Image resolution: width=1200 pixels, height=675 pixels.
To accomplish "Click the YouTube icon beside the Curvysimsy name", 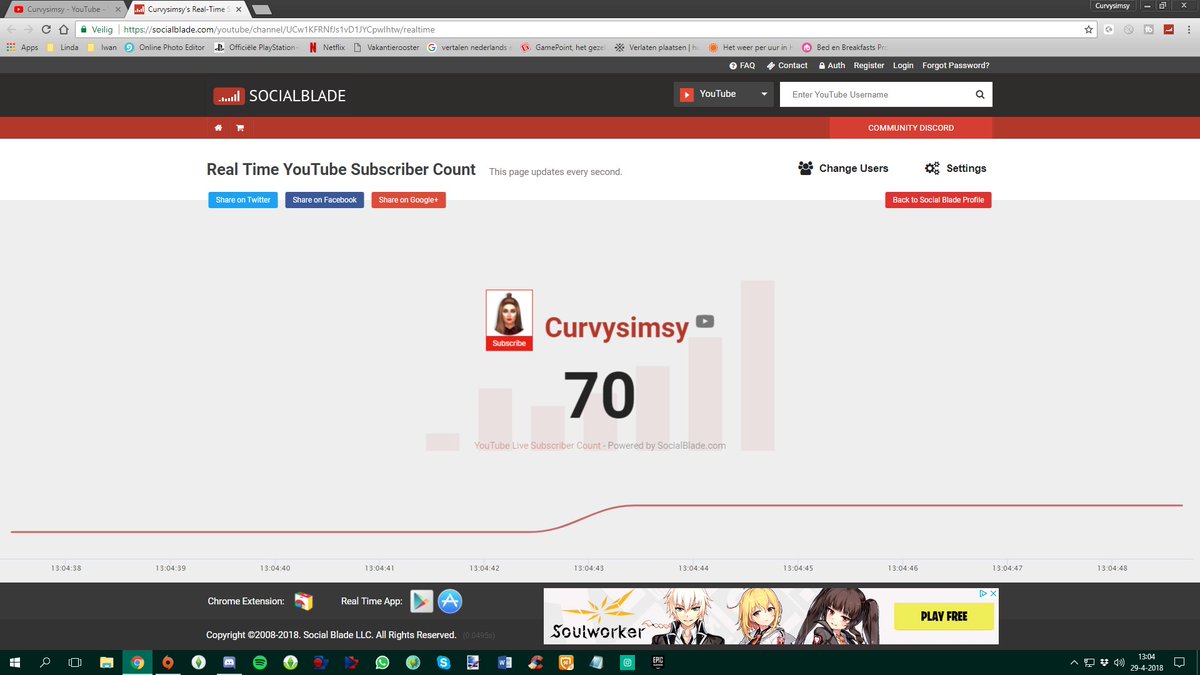I will click(705, 321).
